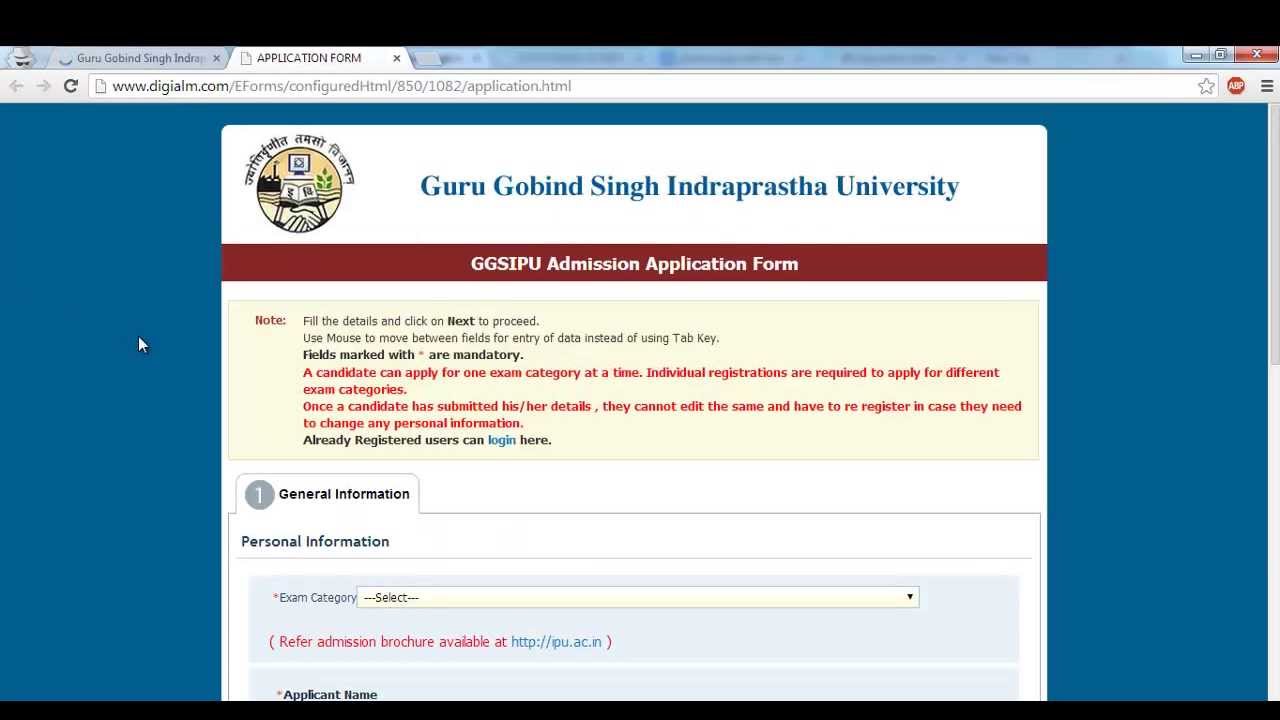Open the General Information form tab
This screenshot has height=720, width=1280.
pos(328,494)
